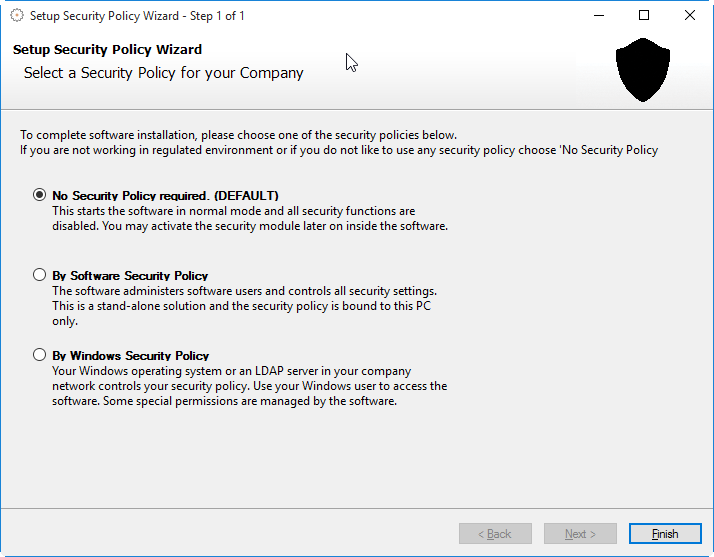Select the No Security Policy required radio button
The height and width of the screenshot is (557, 714).
(40, 195)
